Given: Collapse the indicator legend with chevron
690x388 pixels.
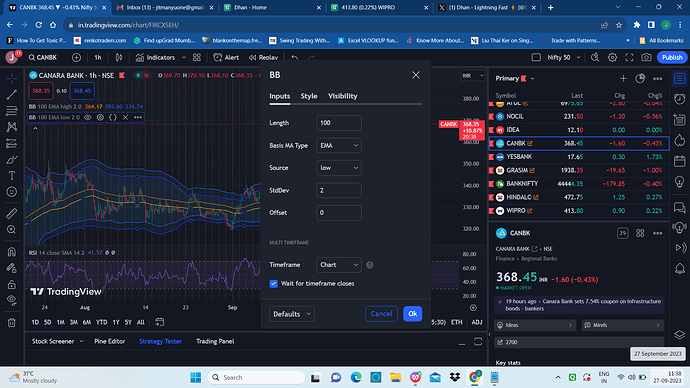Looking at the screenshot, I should [35, 128].
